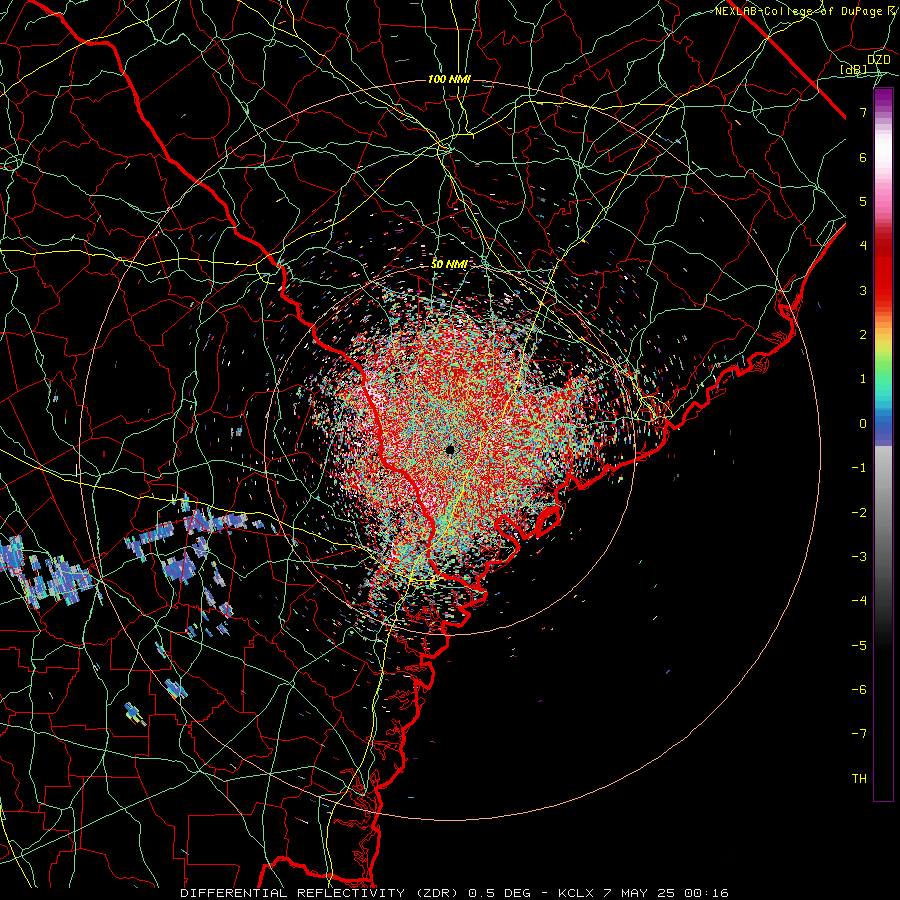Click the 00:16 timestamp in the caption
Screen dimensions: 900x900
click(708, 893)
